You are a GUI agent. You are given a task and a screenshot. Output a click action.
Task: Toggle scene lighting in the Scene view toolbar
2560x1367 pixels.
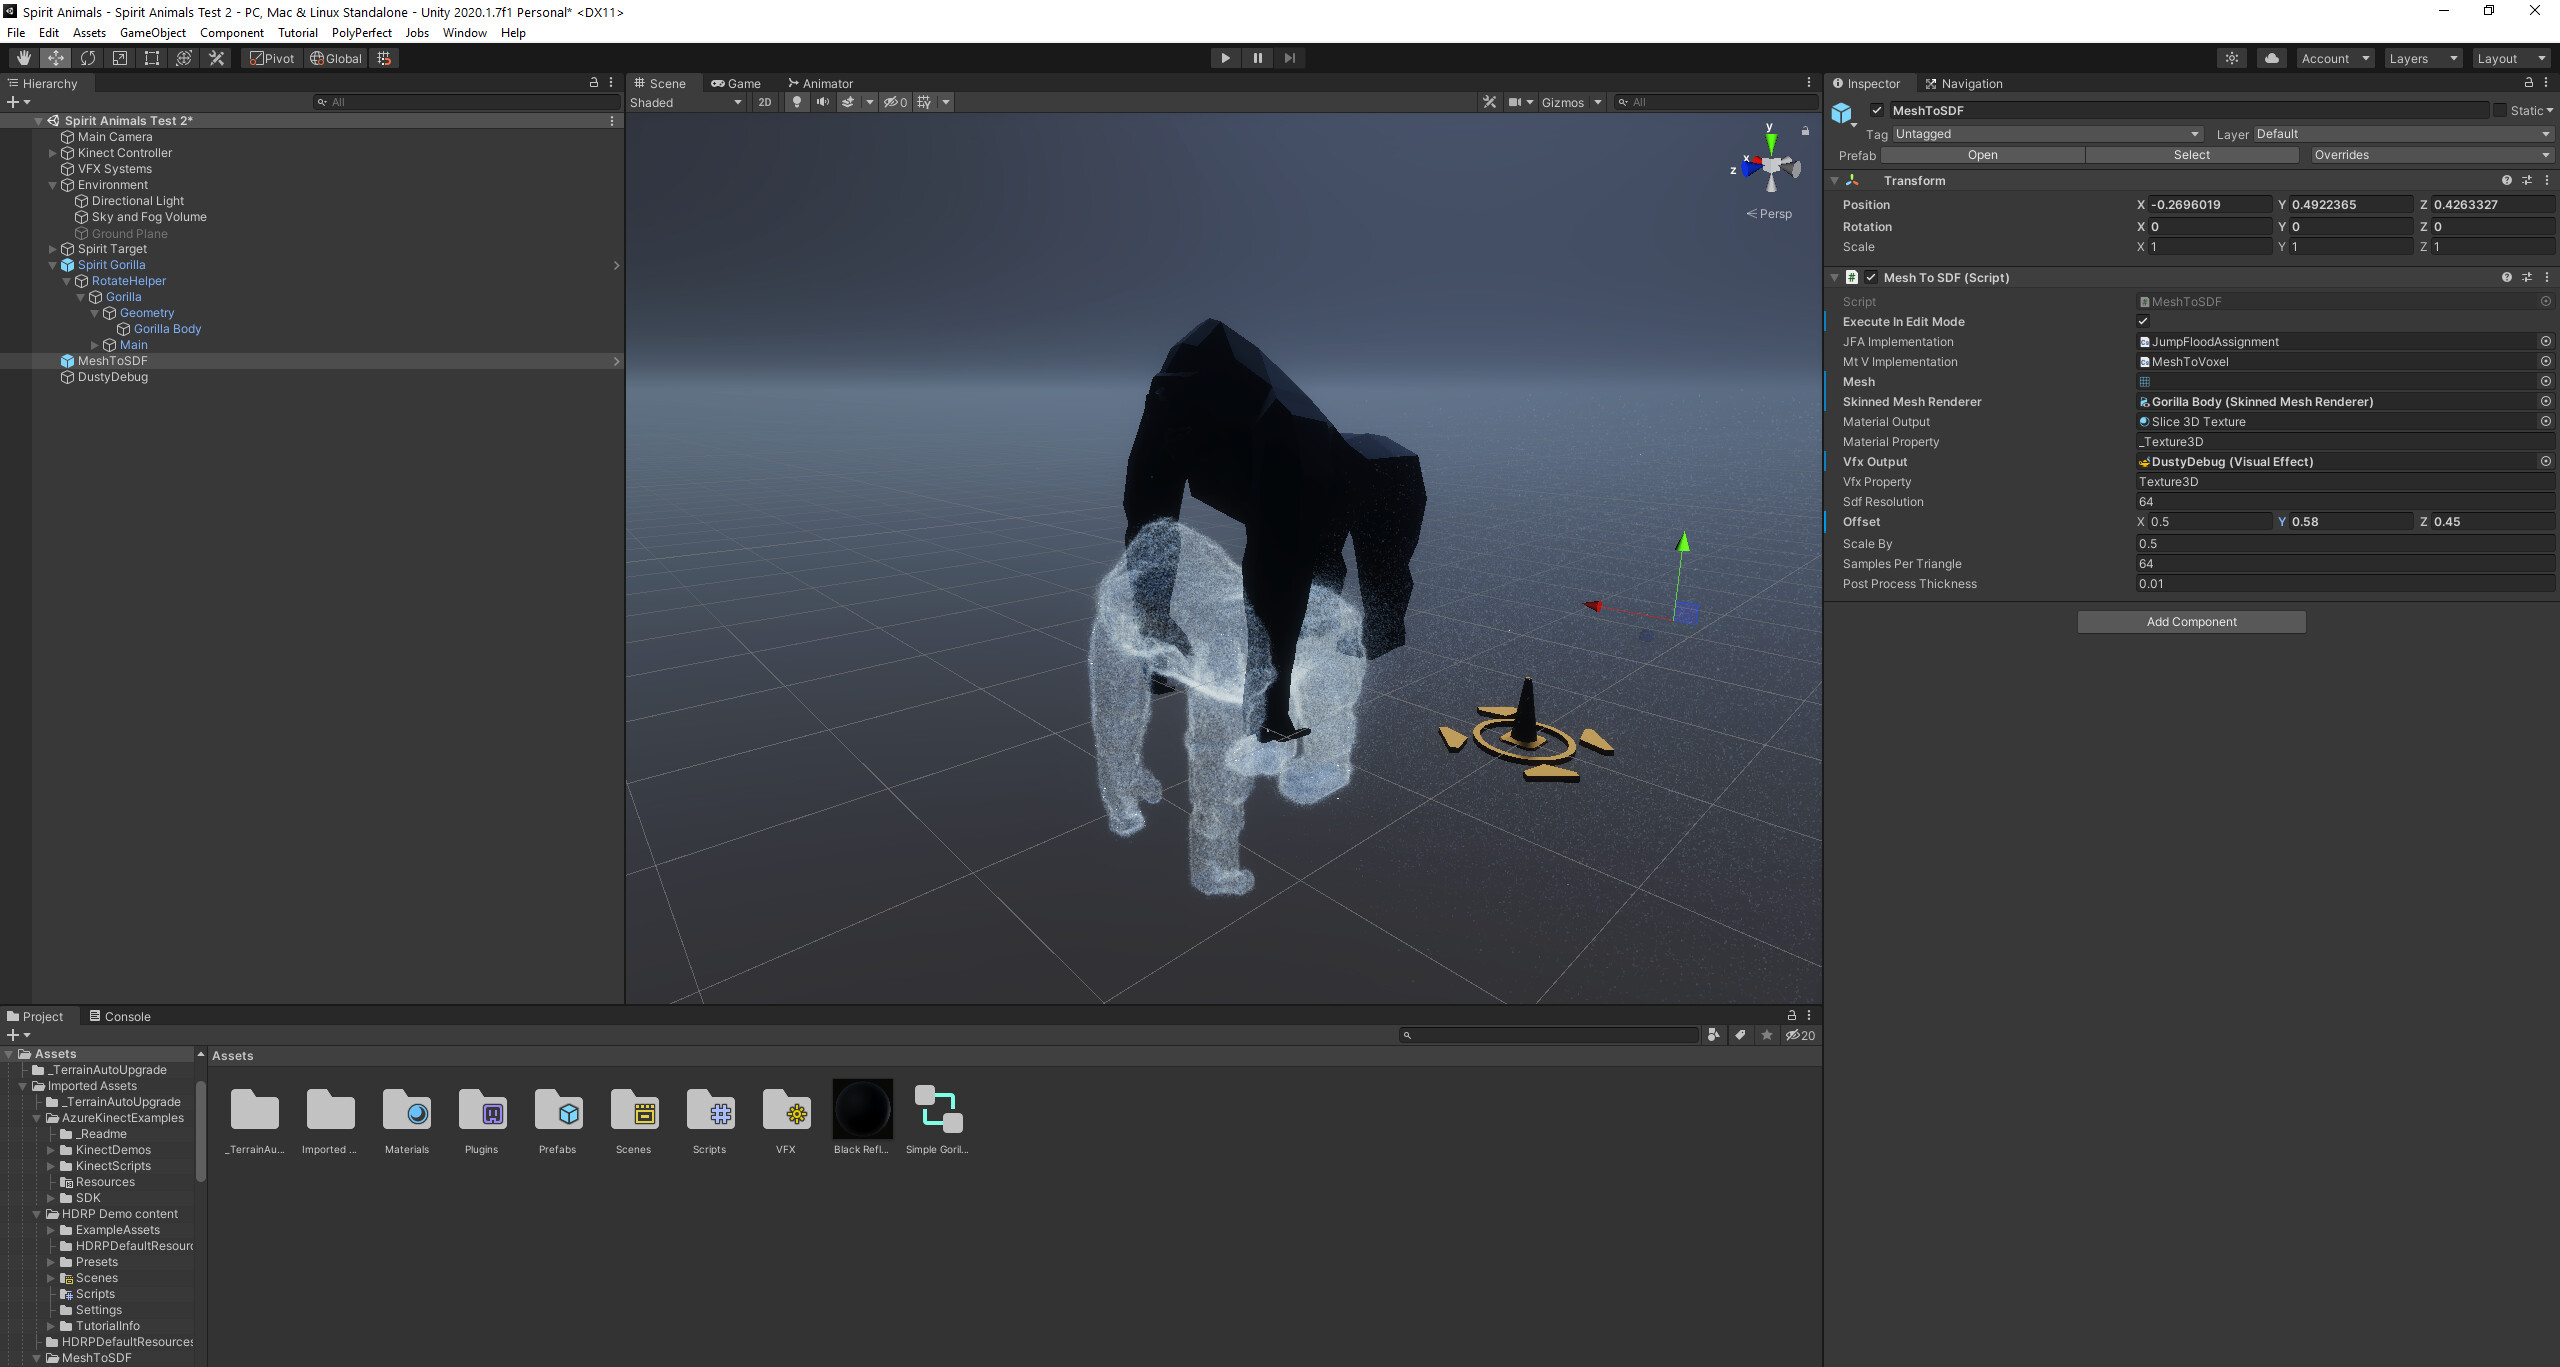(x=796, y=102)
